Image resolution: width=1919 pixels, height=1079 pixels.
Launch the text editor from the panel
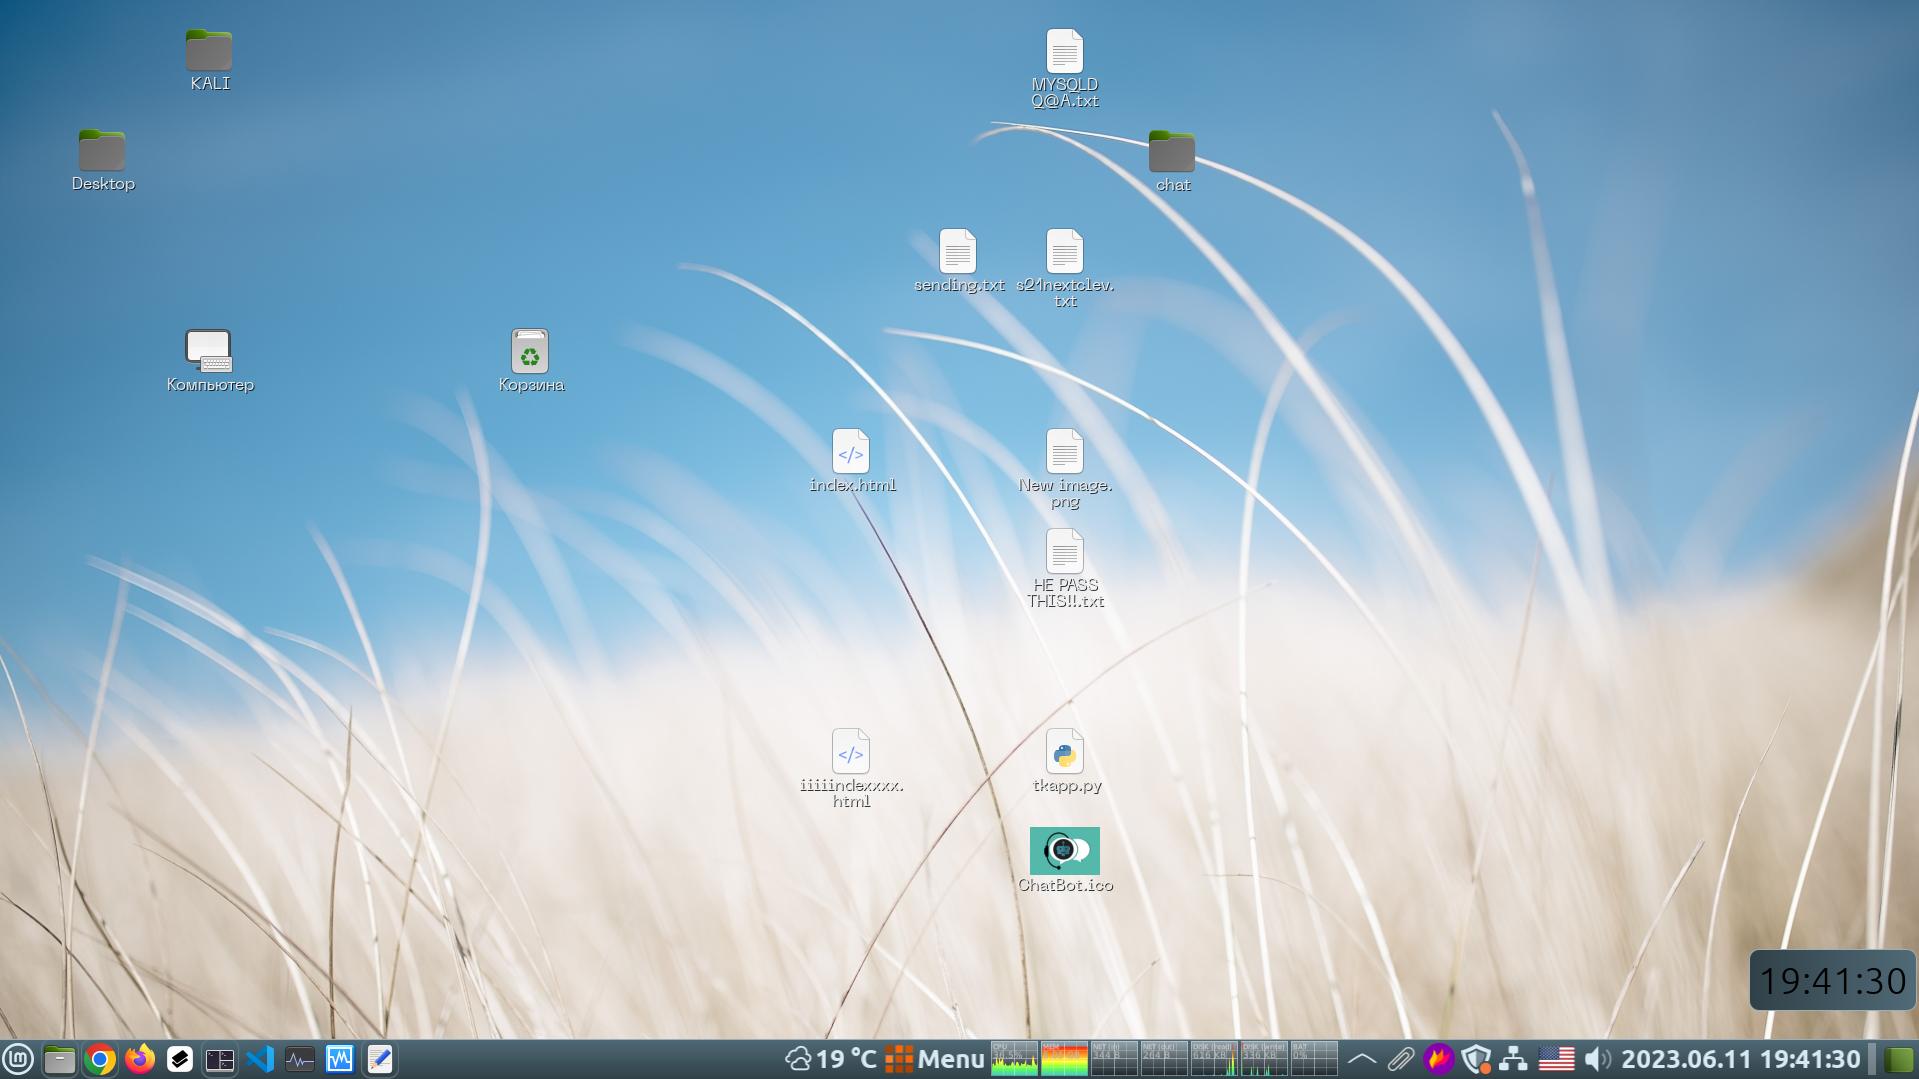pos(380,1059)
